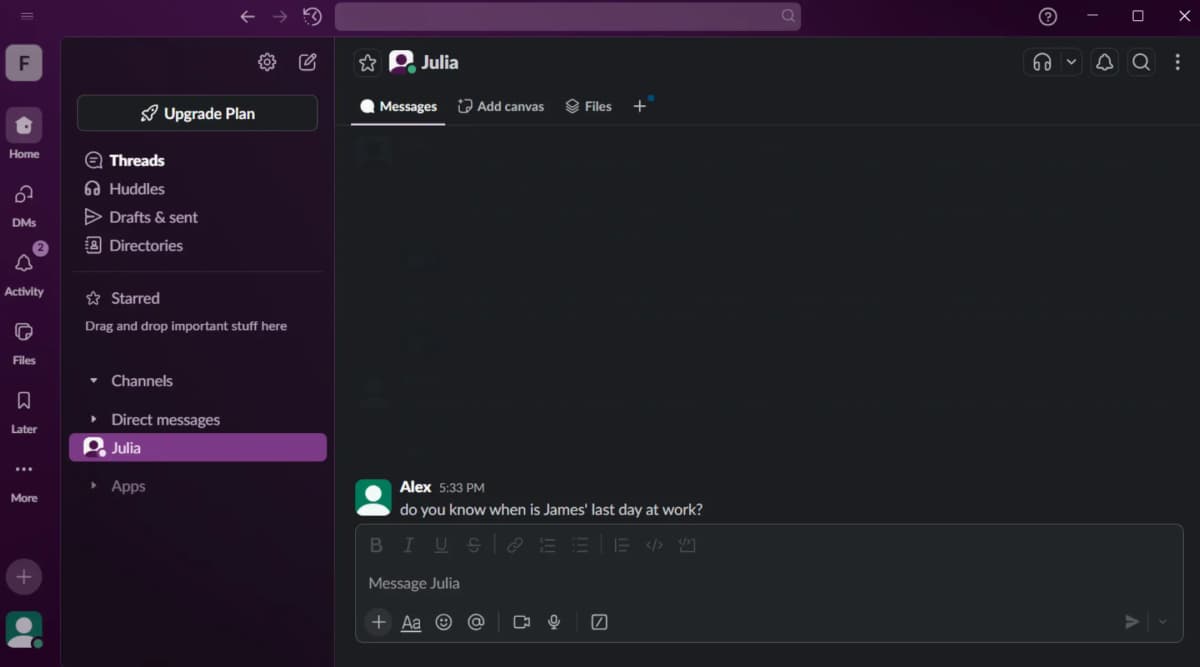Toggle the Aa formatting toolbar visibility
The image size is (1200, 667).
click(411, 622)
